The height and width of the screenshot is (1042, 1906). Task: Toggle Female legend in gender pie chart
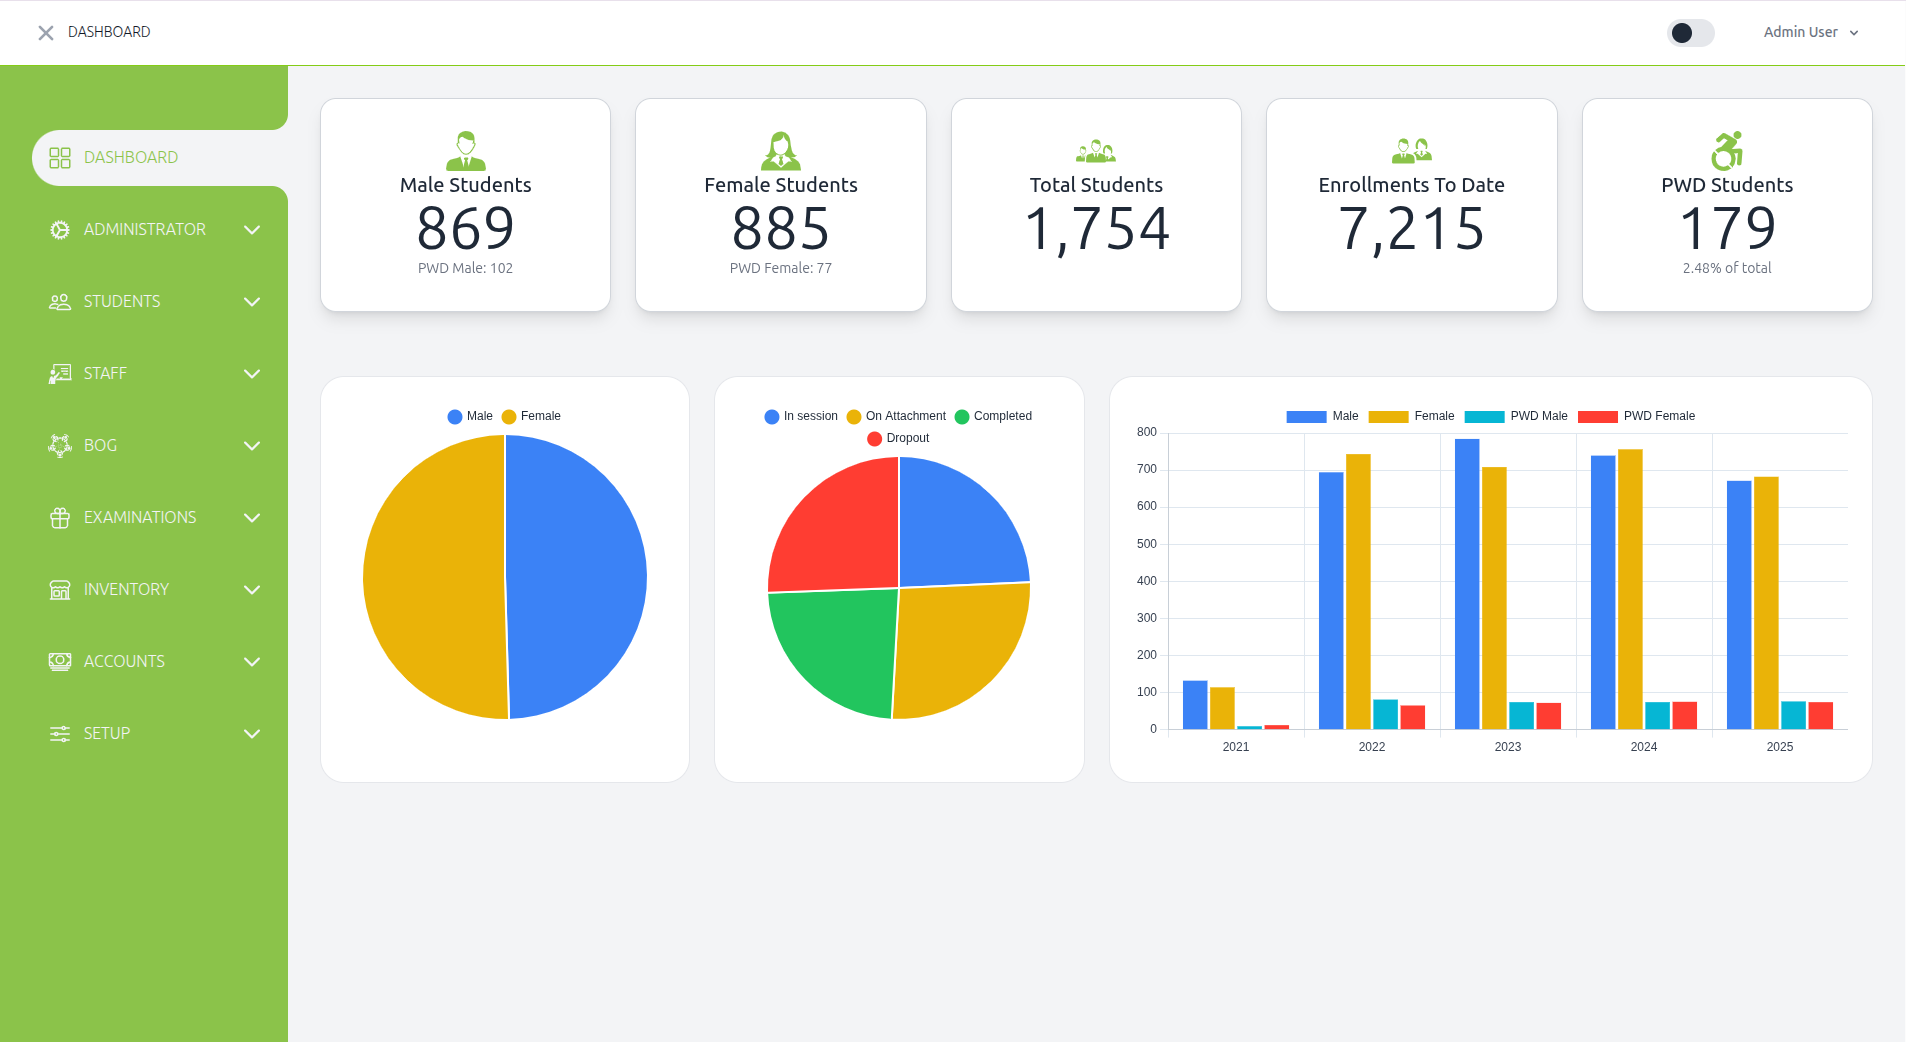click(x=531, y=417)
